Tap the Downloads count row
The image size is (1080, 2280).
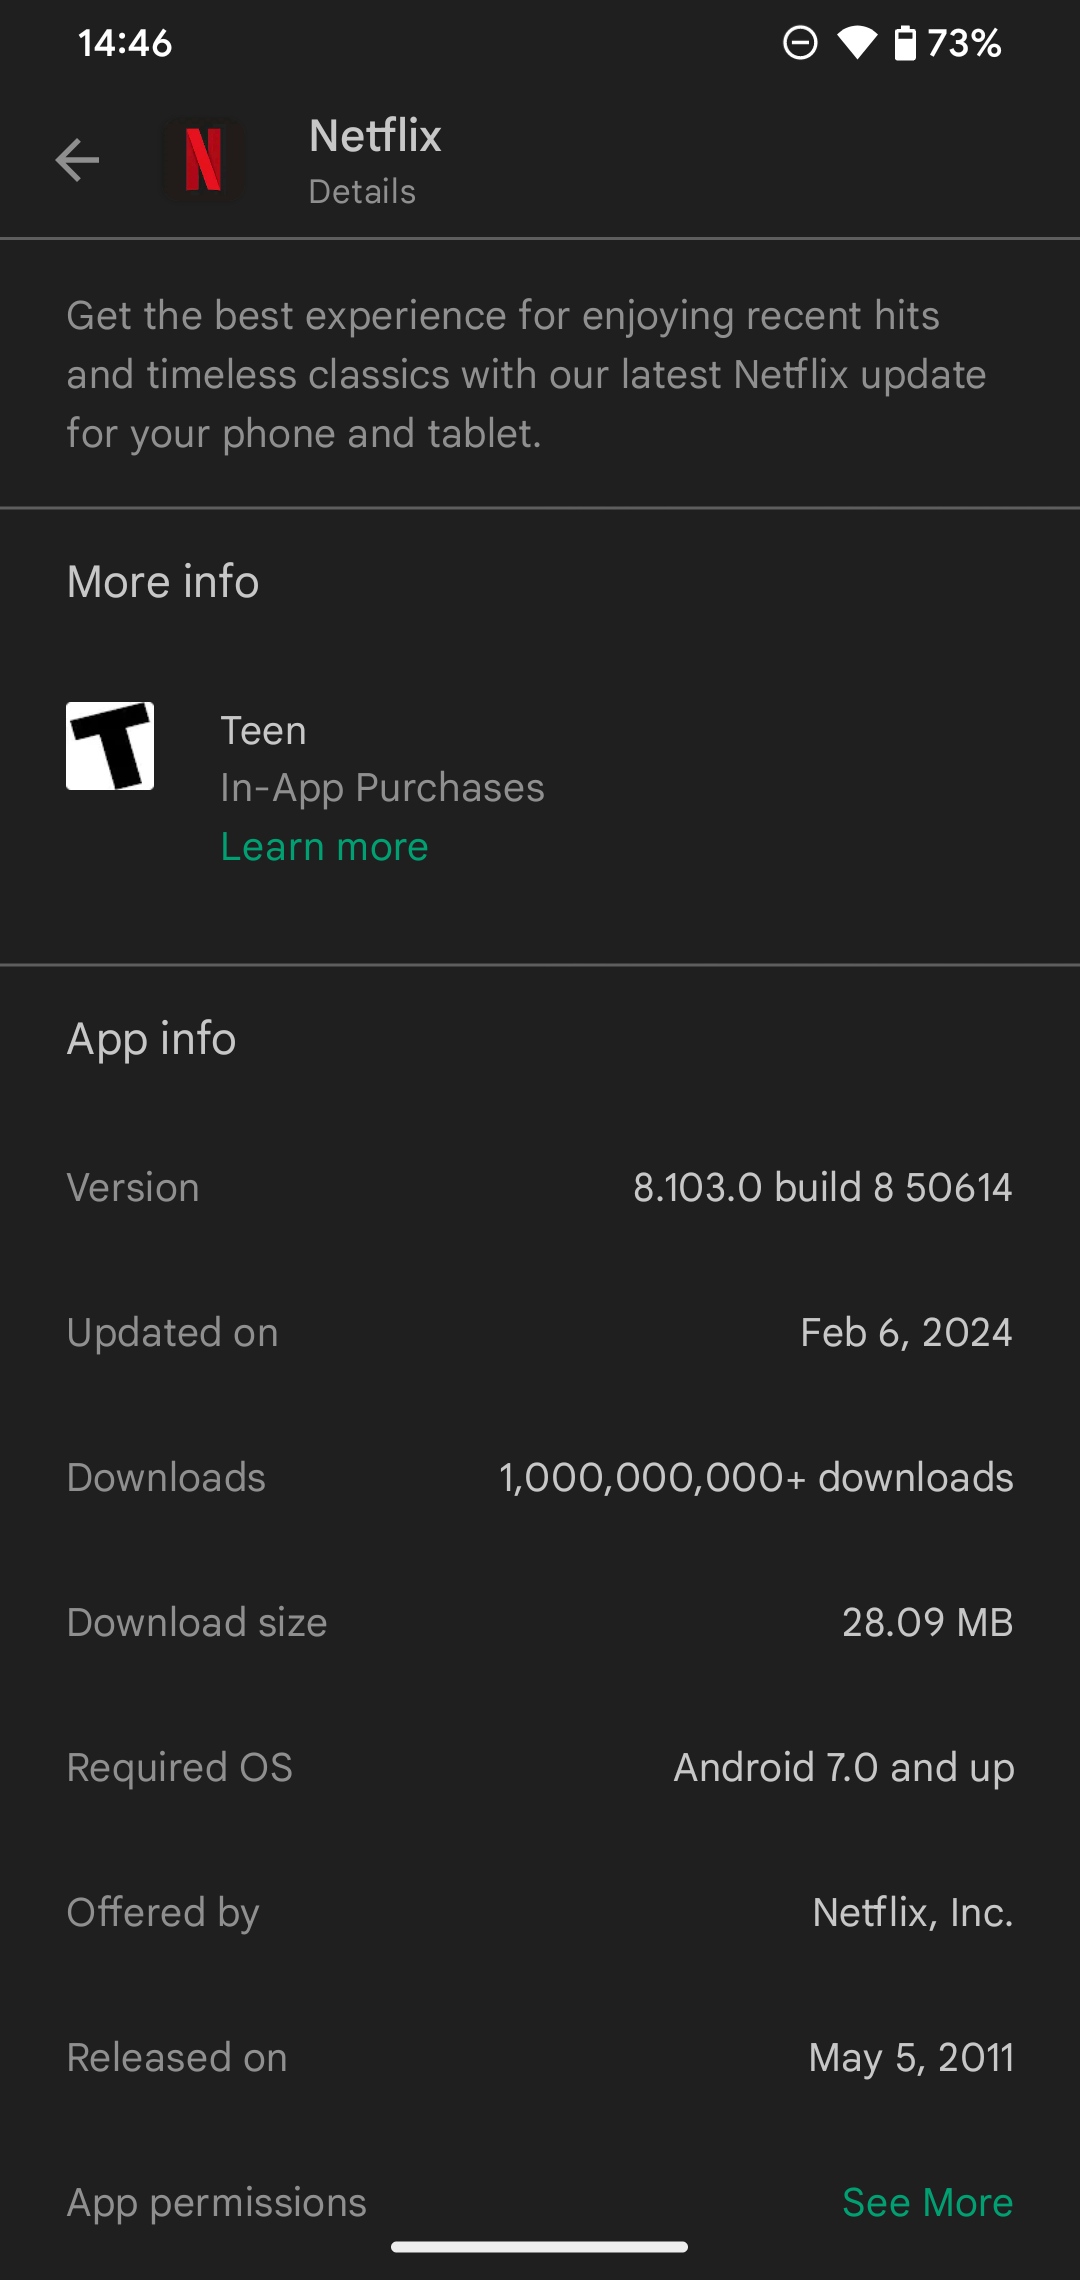pos(540,1477)
